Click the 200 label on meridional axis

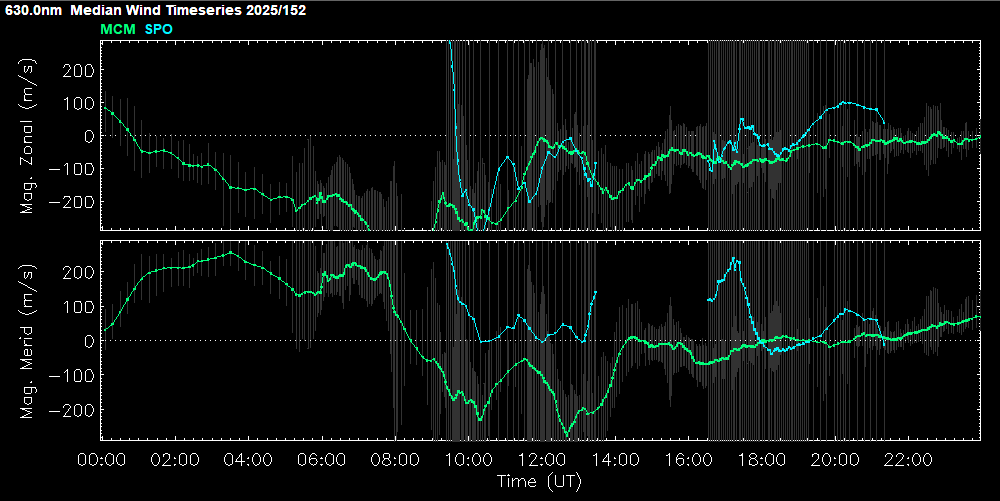(x=78, y=272)
